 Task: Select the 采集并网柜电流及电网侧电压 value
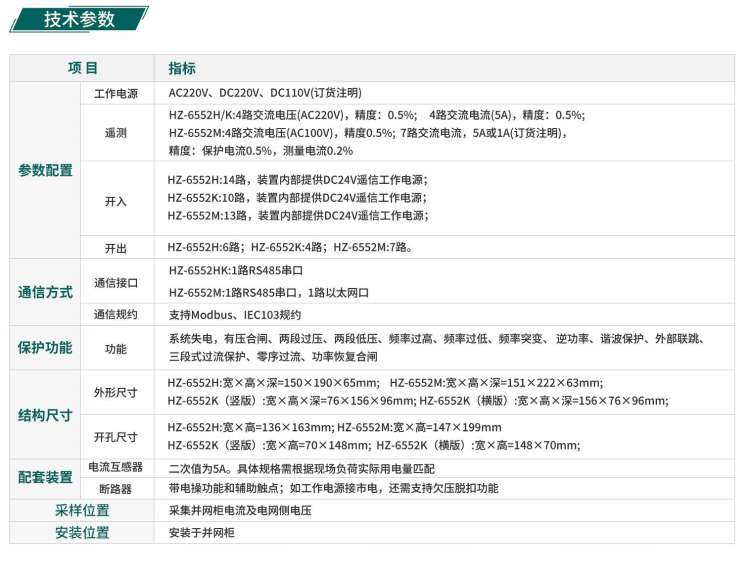pyautogui.click(x=240, y=510)
